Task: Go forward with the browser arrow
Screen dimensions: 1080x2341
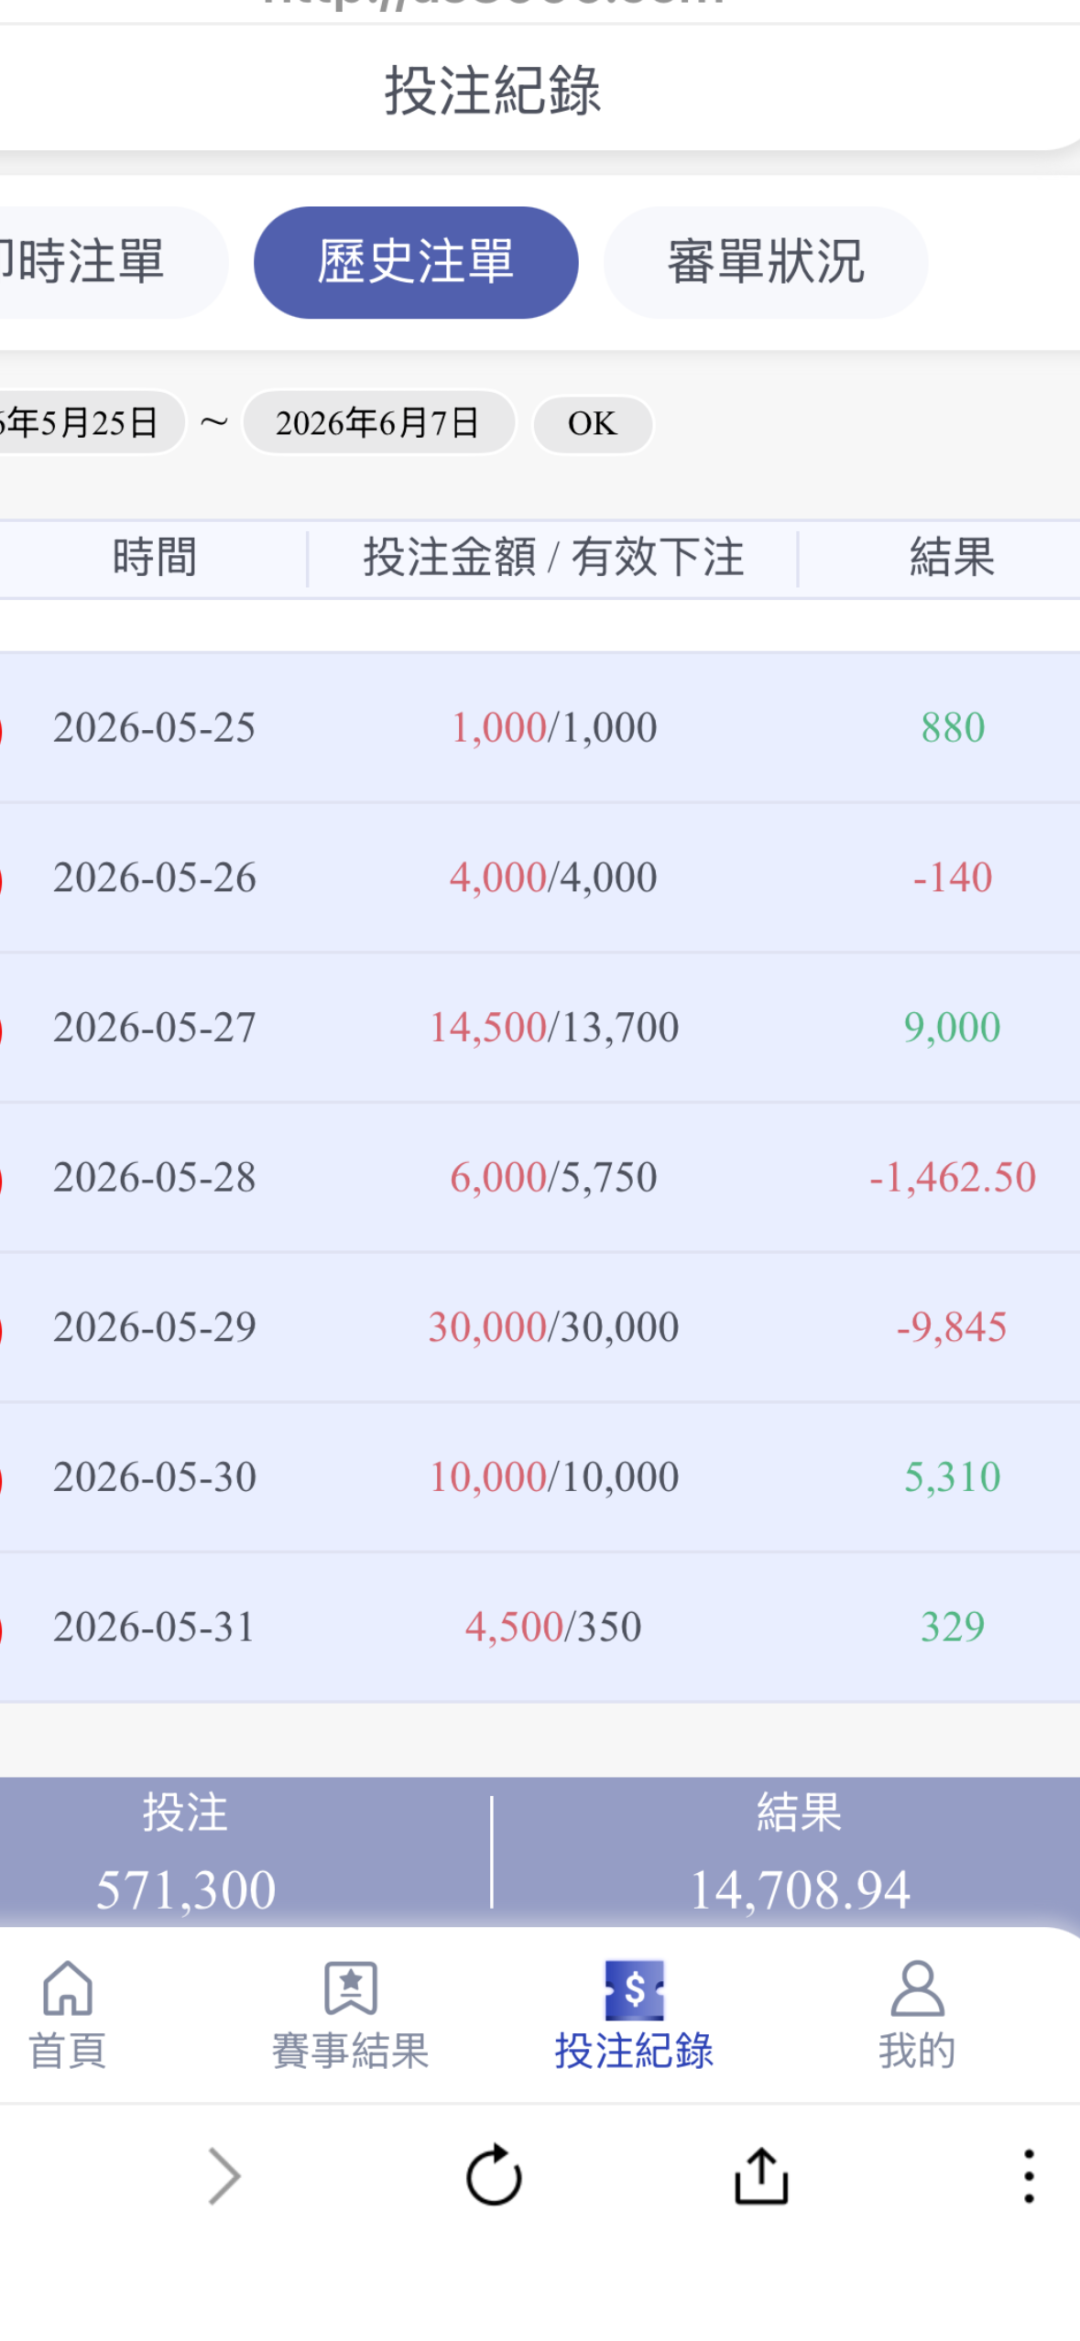Action: click(225, 2175)
